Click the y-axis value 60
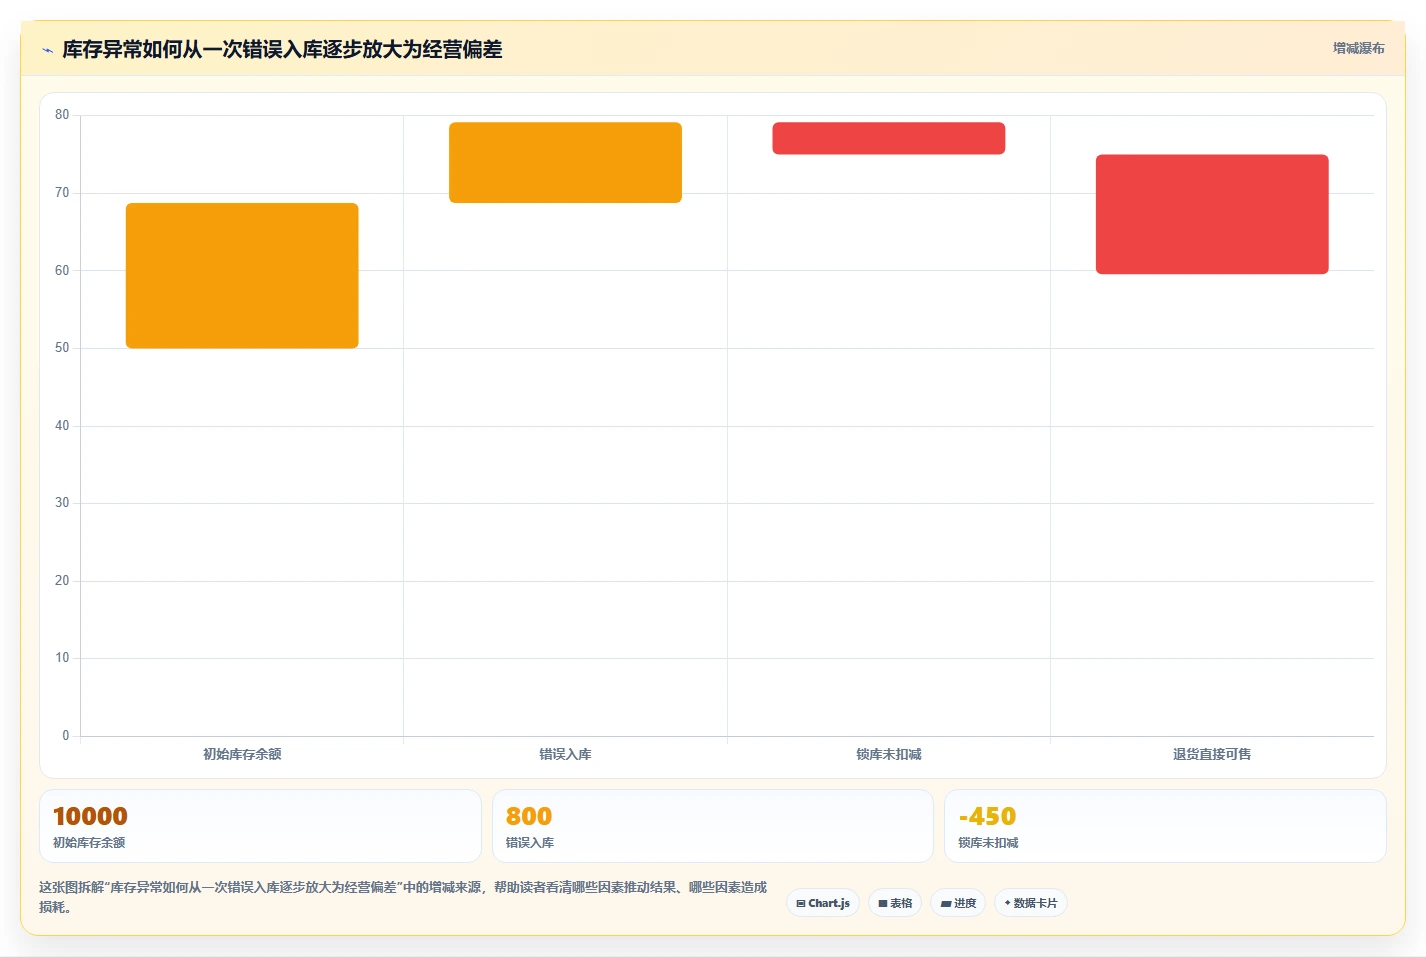This screenshot has height=957, width=1426. (62, 270)
